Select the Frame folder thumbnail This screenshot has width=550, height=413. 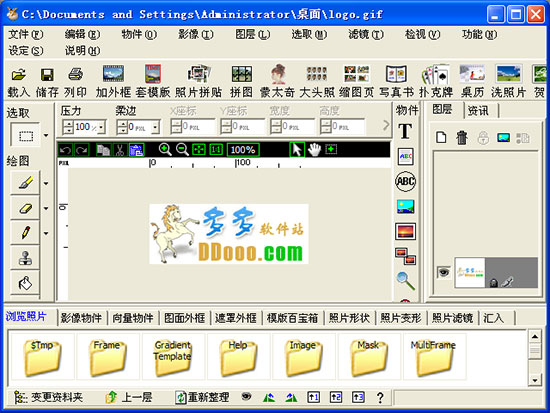(107, 357)
